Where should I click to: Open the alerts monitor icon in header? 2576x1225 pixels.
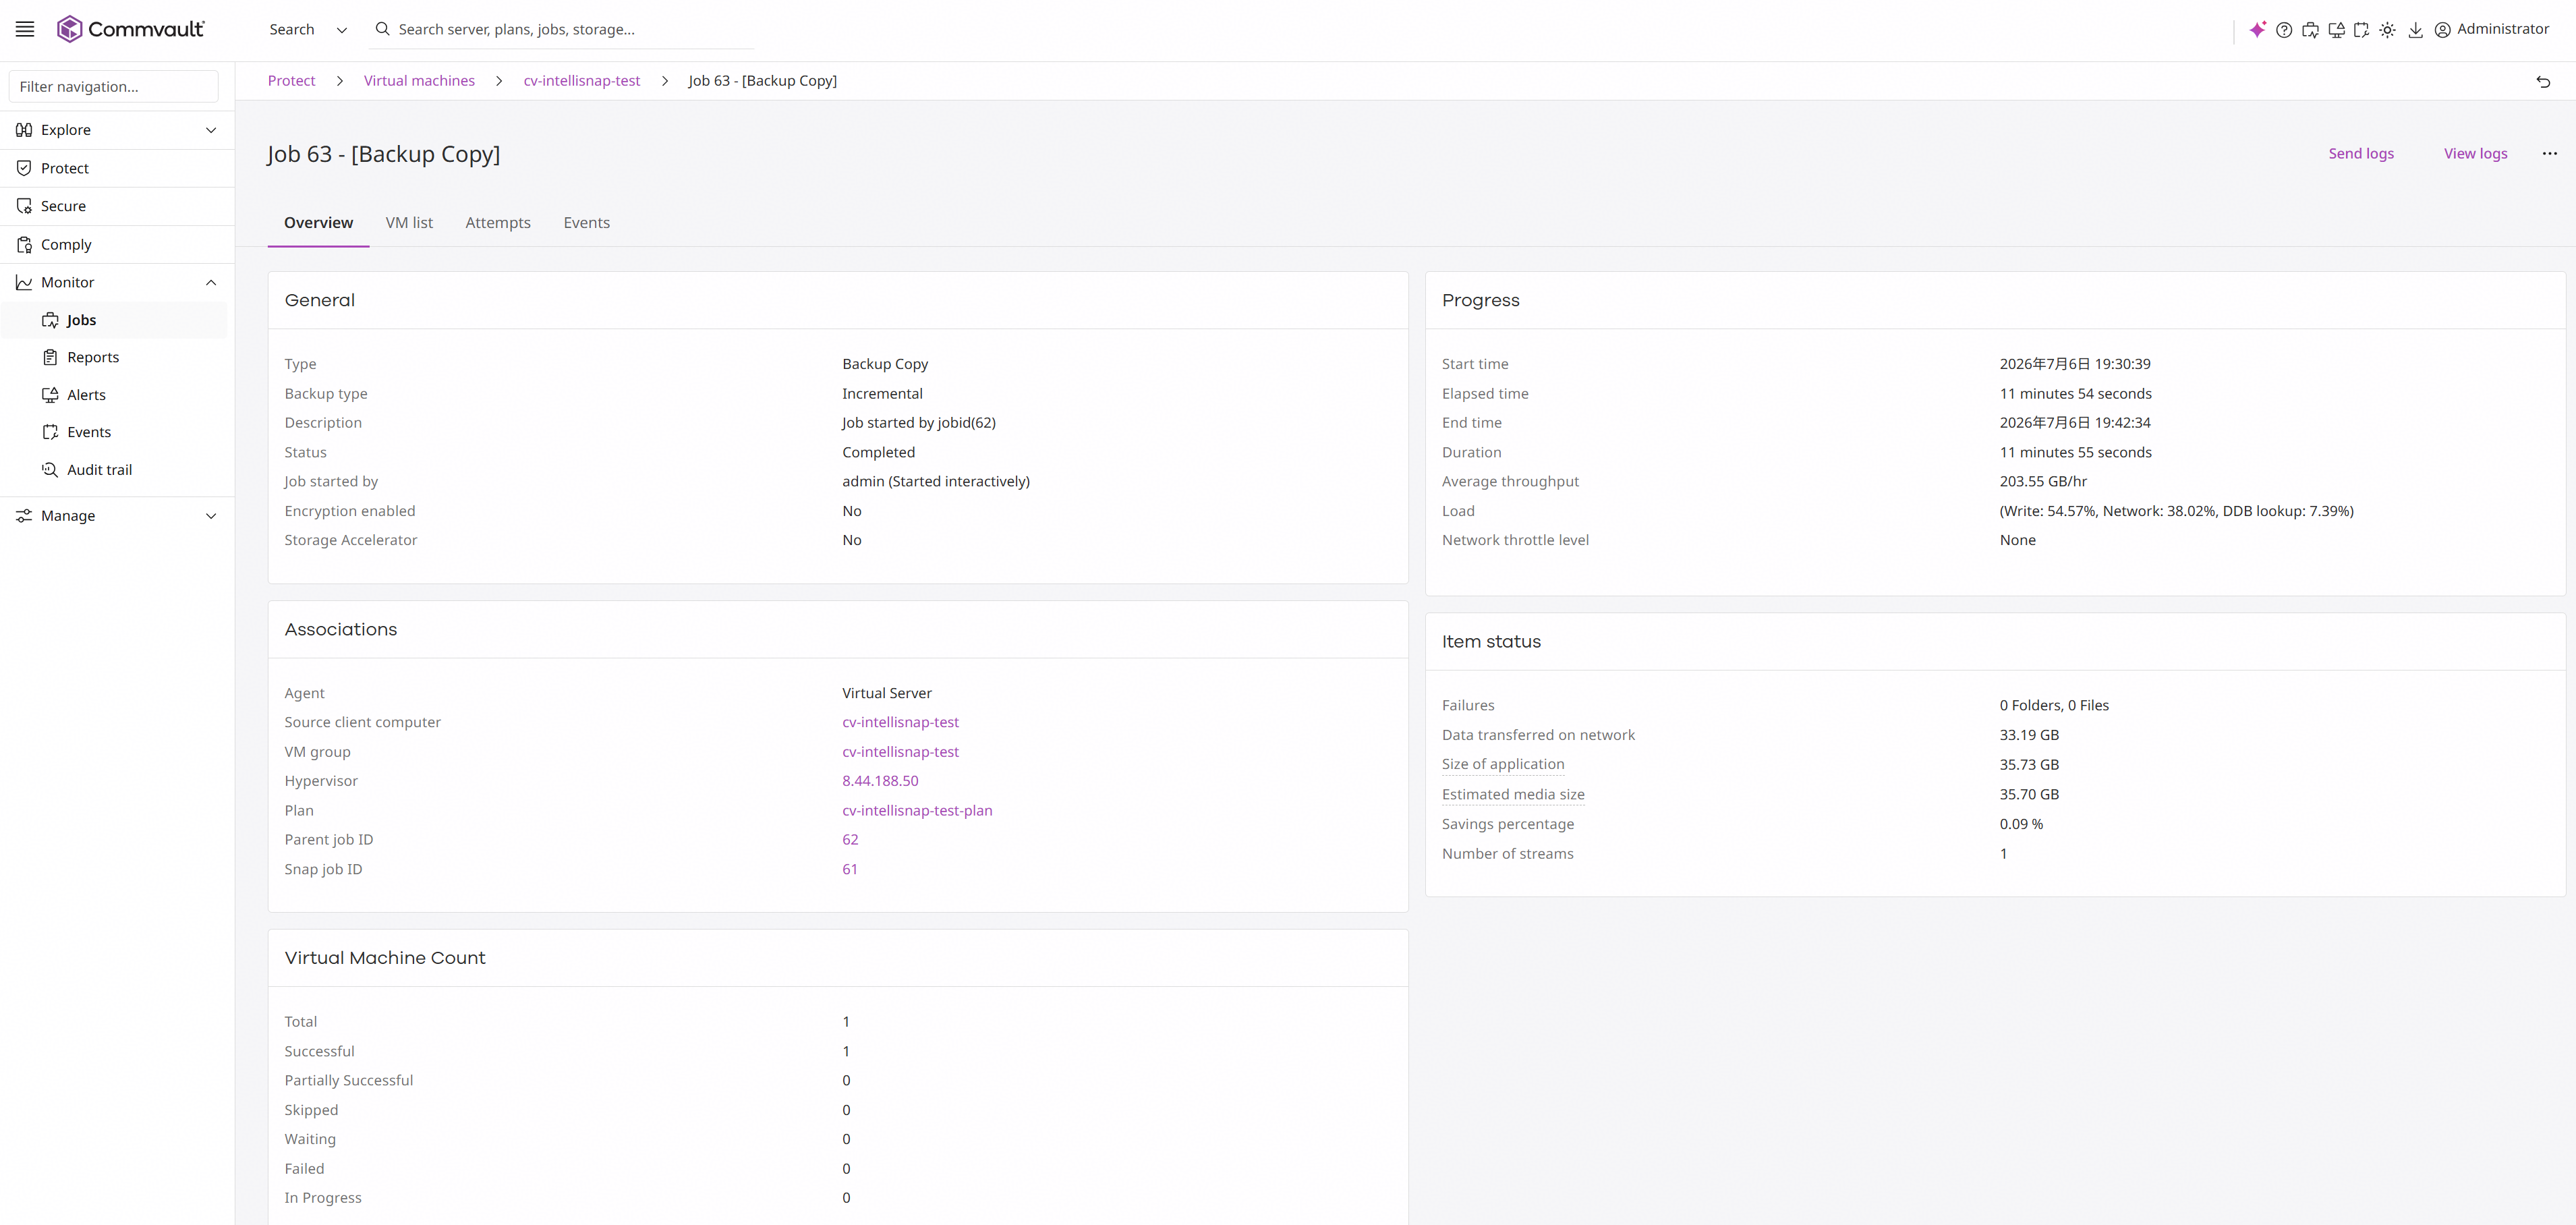[x=2336, y=30]
